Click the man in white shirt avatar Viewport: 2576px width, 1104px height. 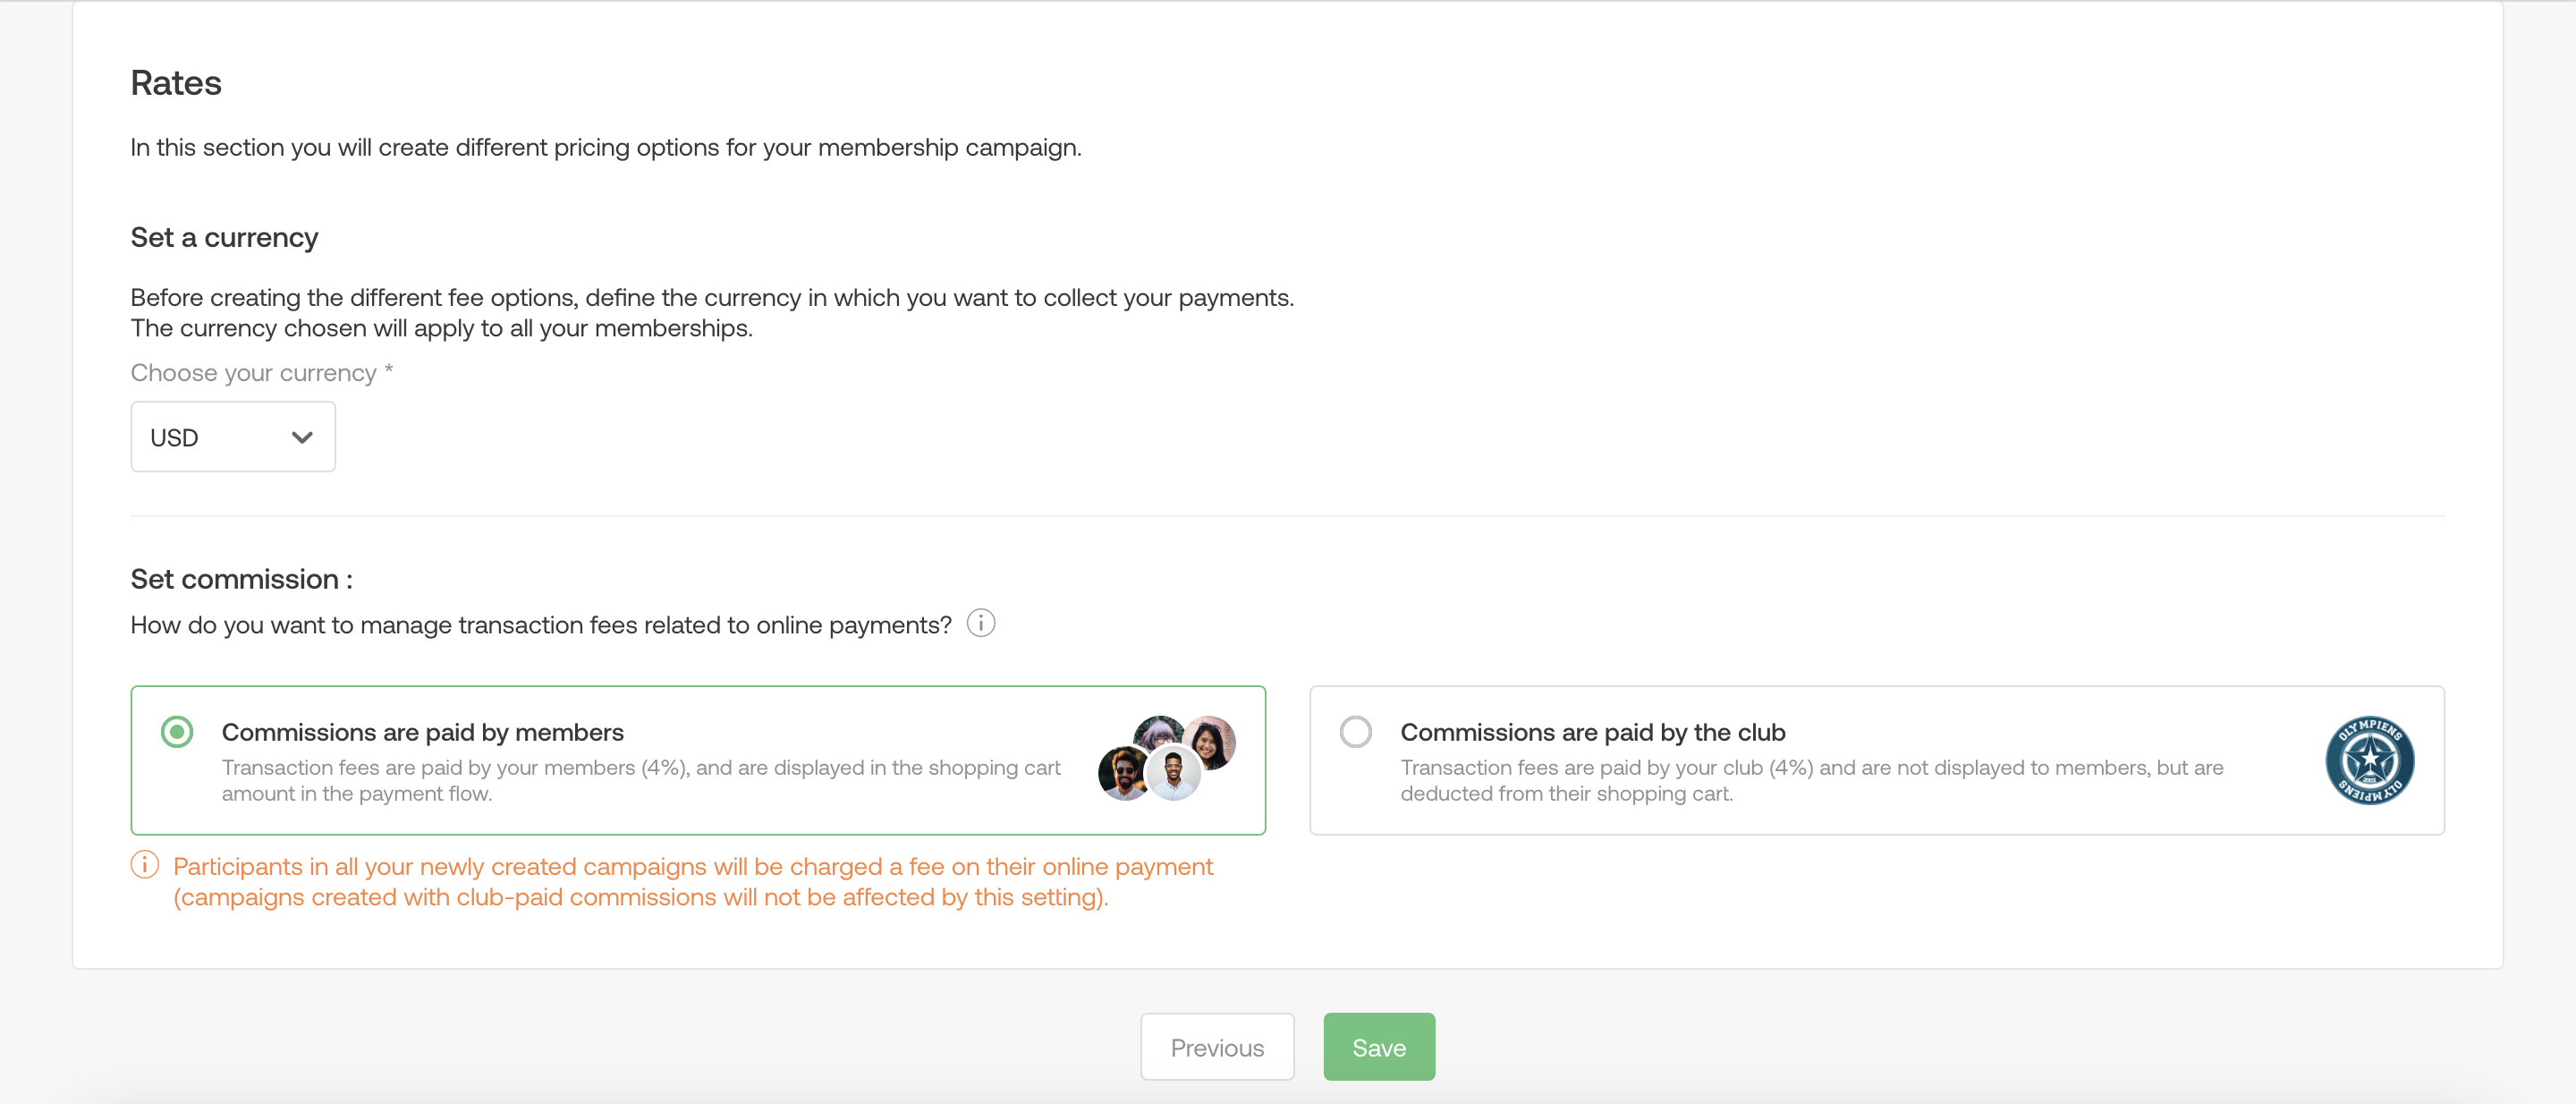[x=1173, y=773]
